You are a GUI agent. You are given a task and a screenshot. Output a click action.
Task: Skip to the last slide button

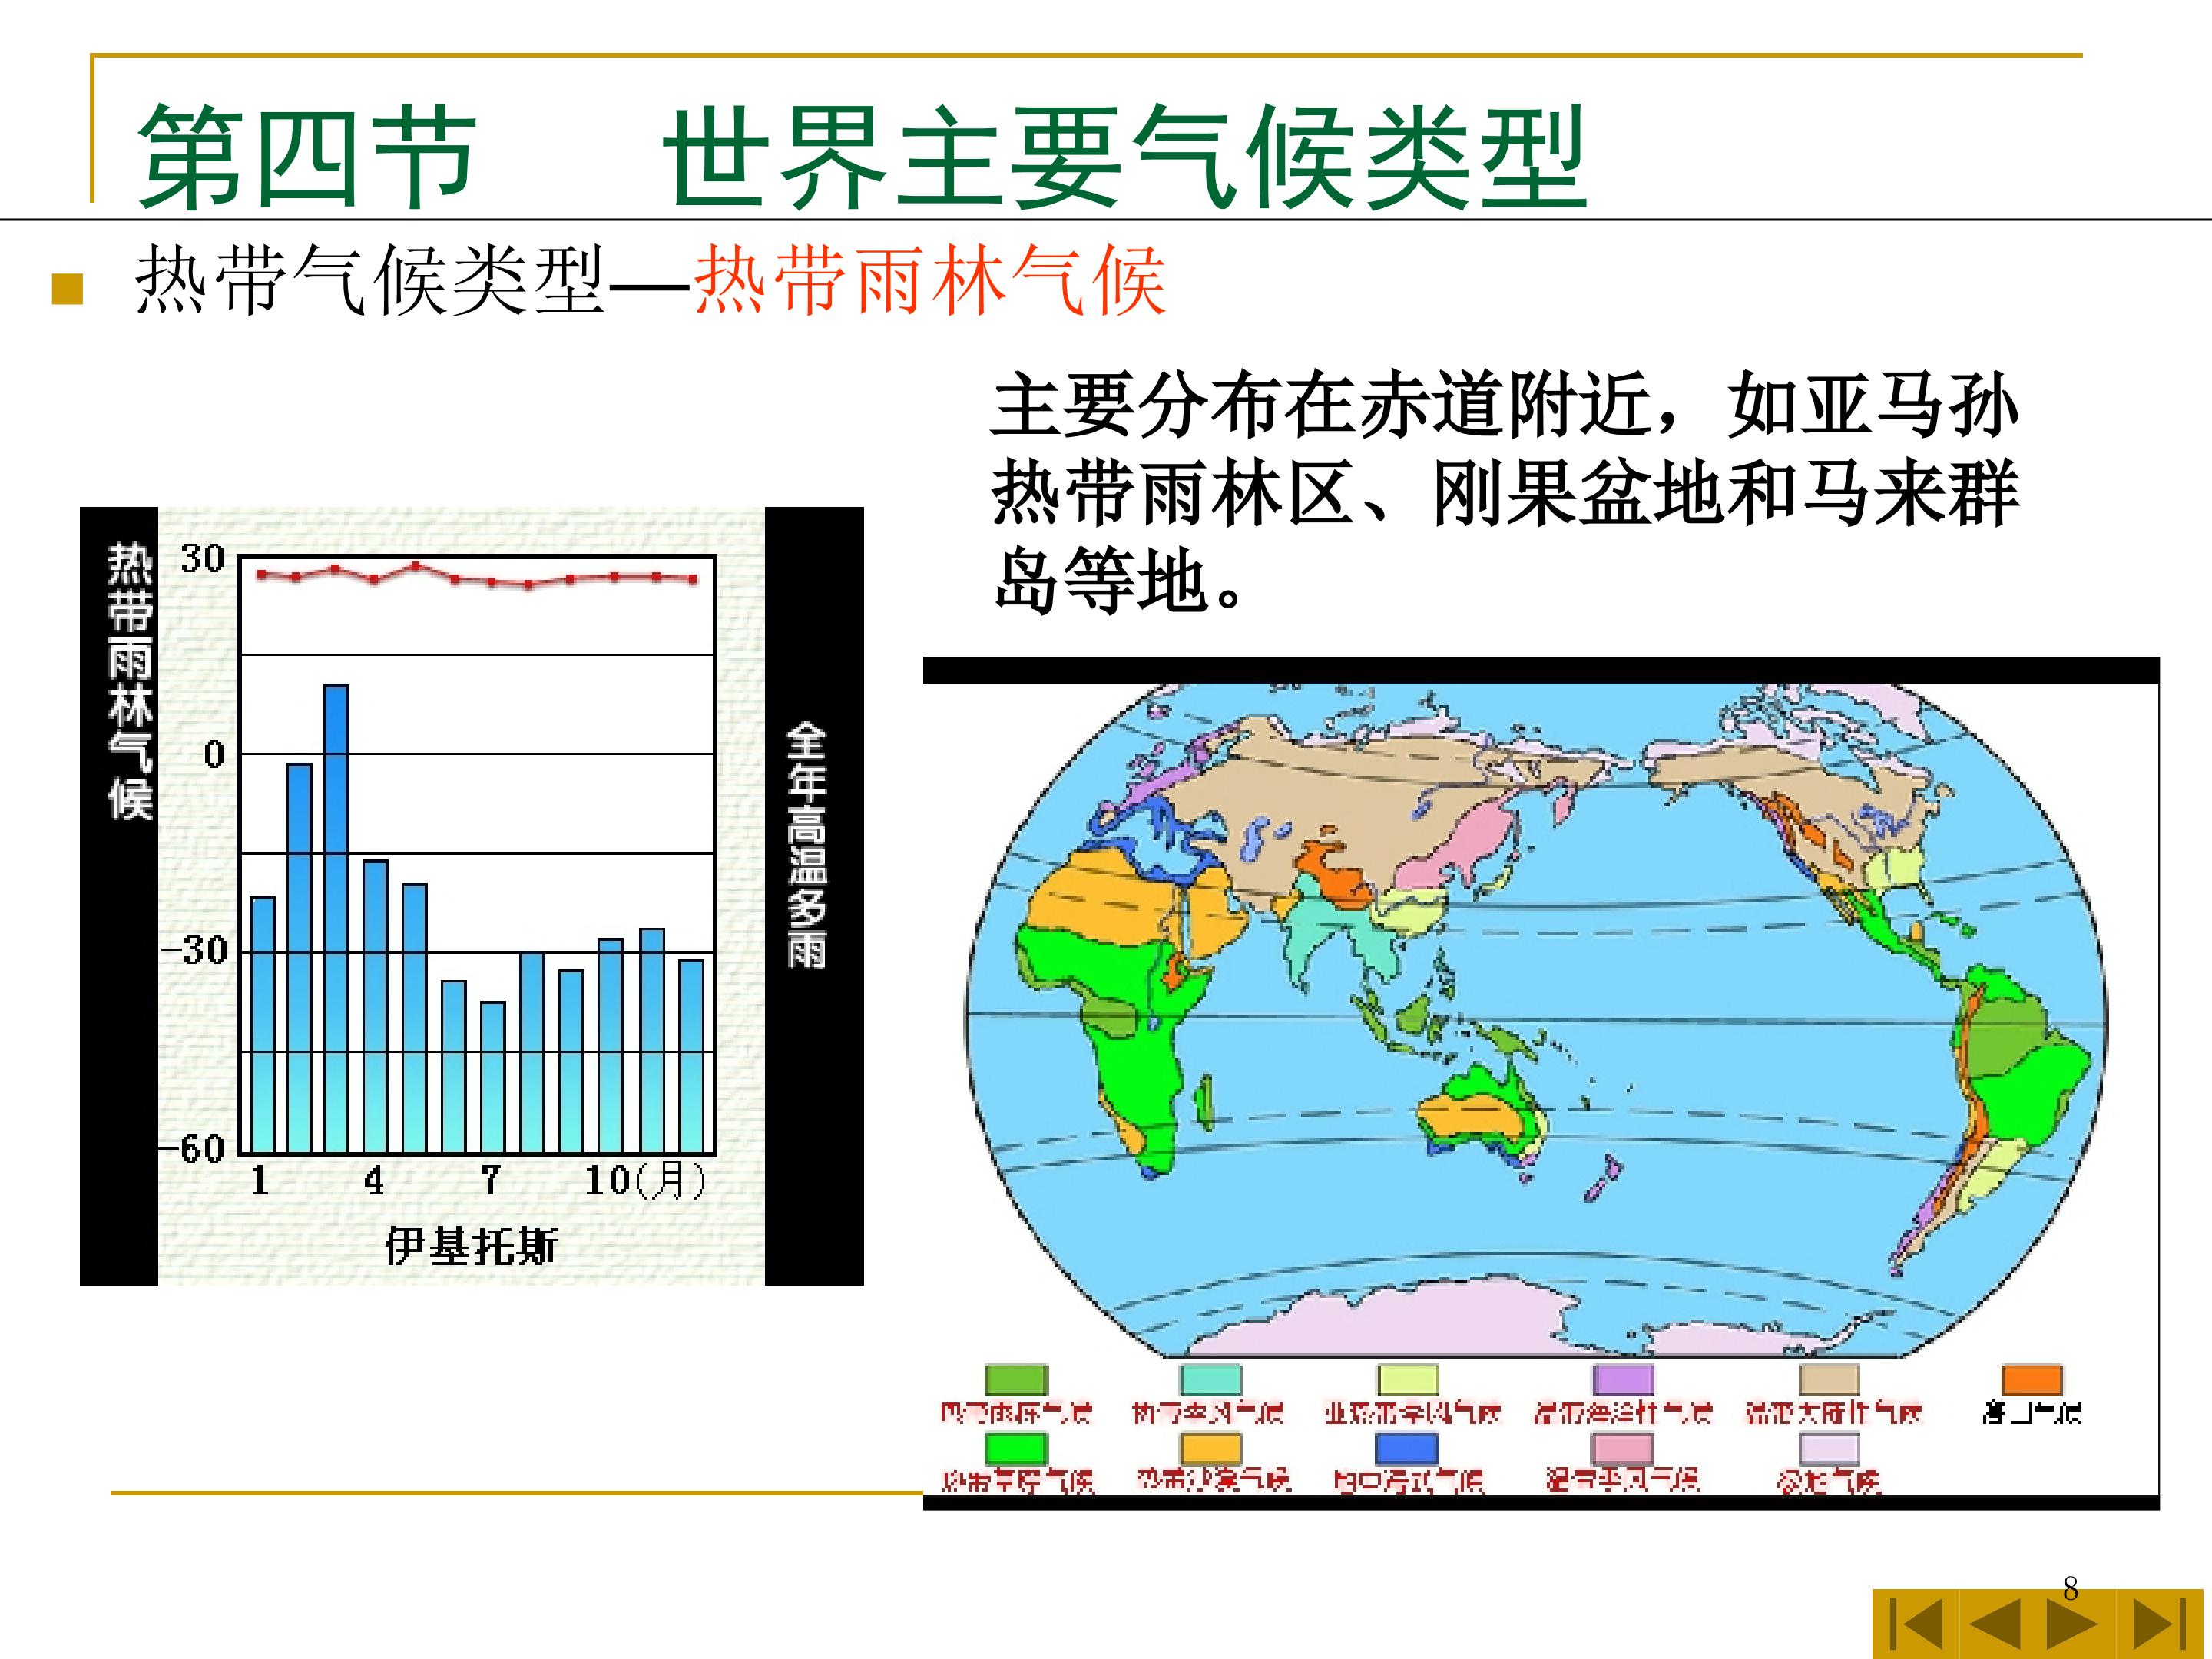click(x=2159, y=1625)
